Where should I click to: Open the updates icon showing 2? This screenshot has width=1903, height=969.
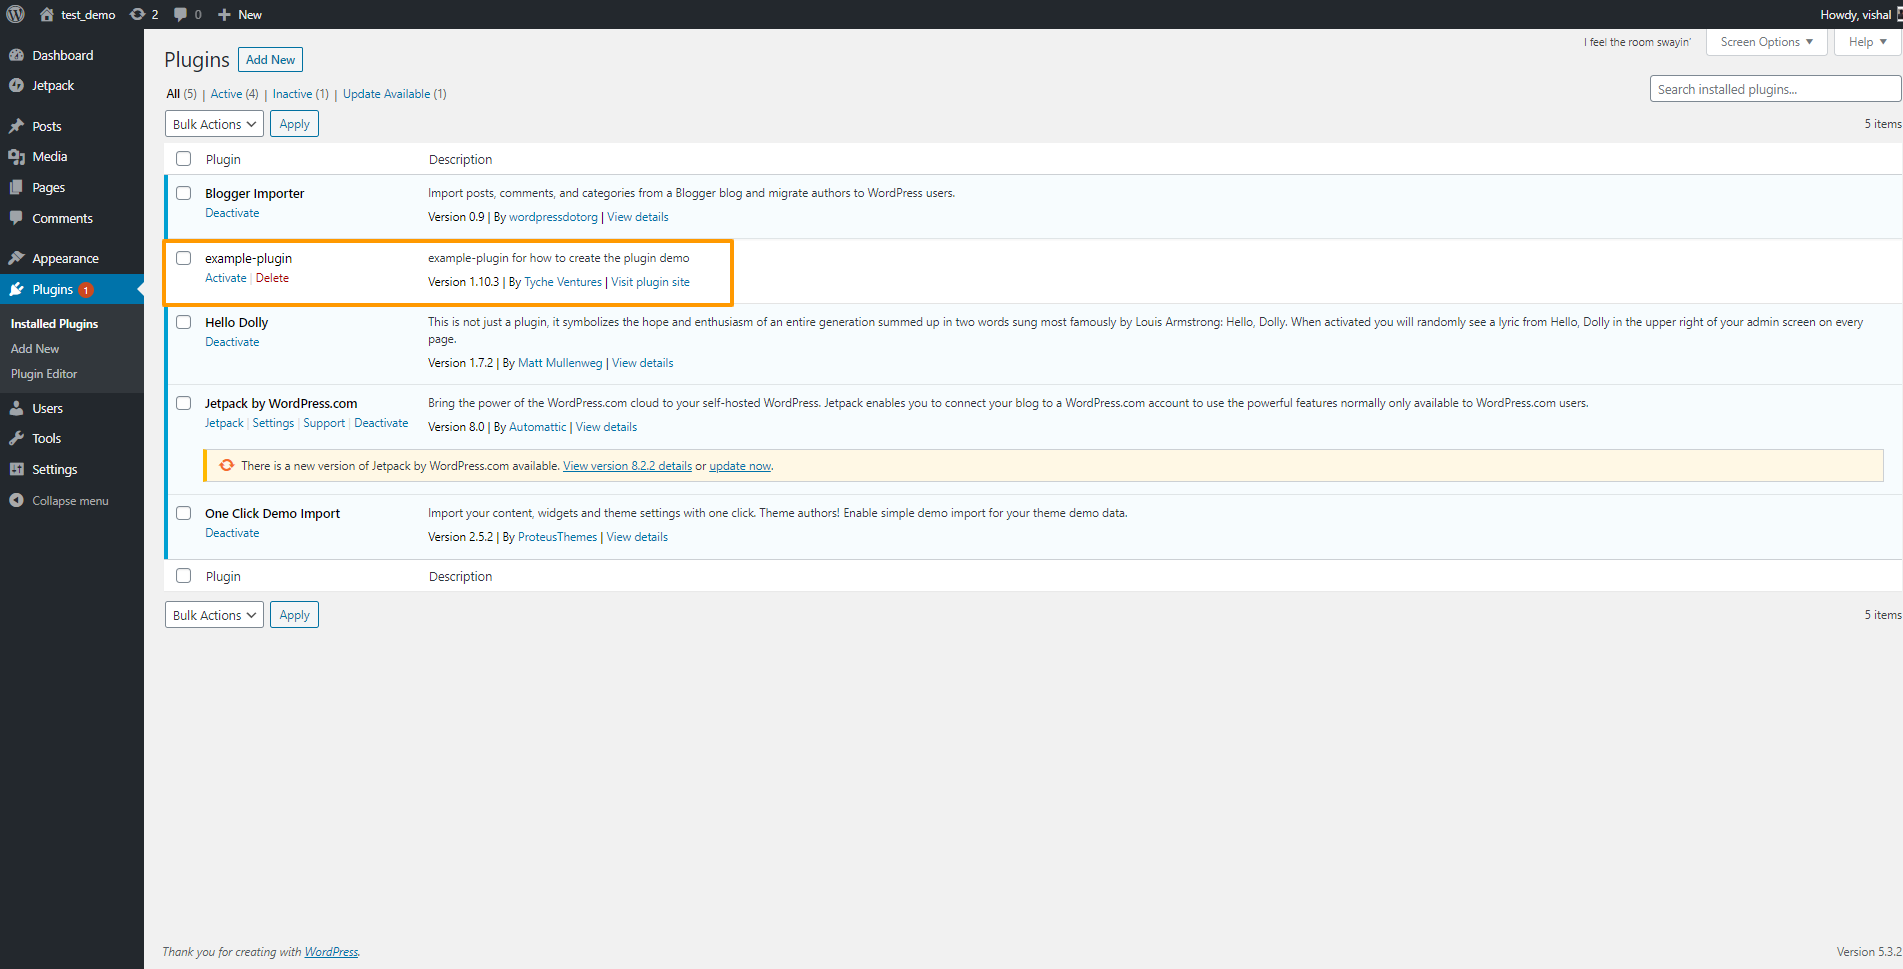138,14
